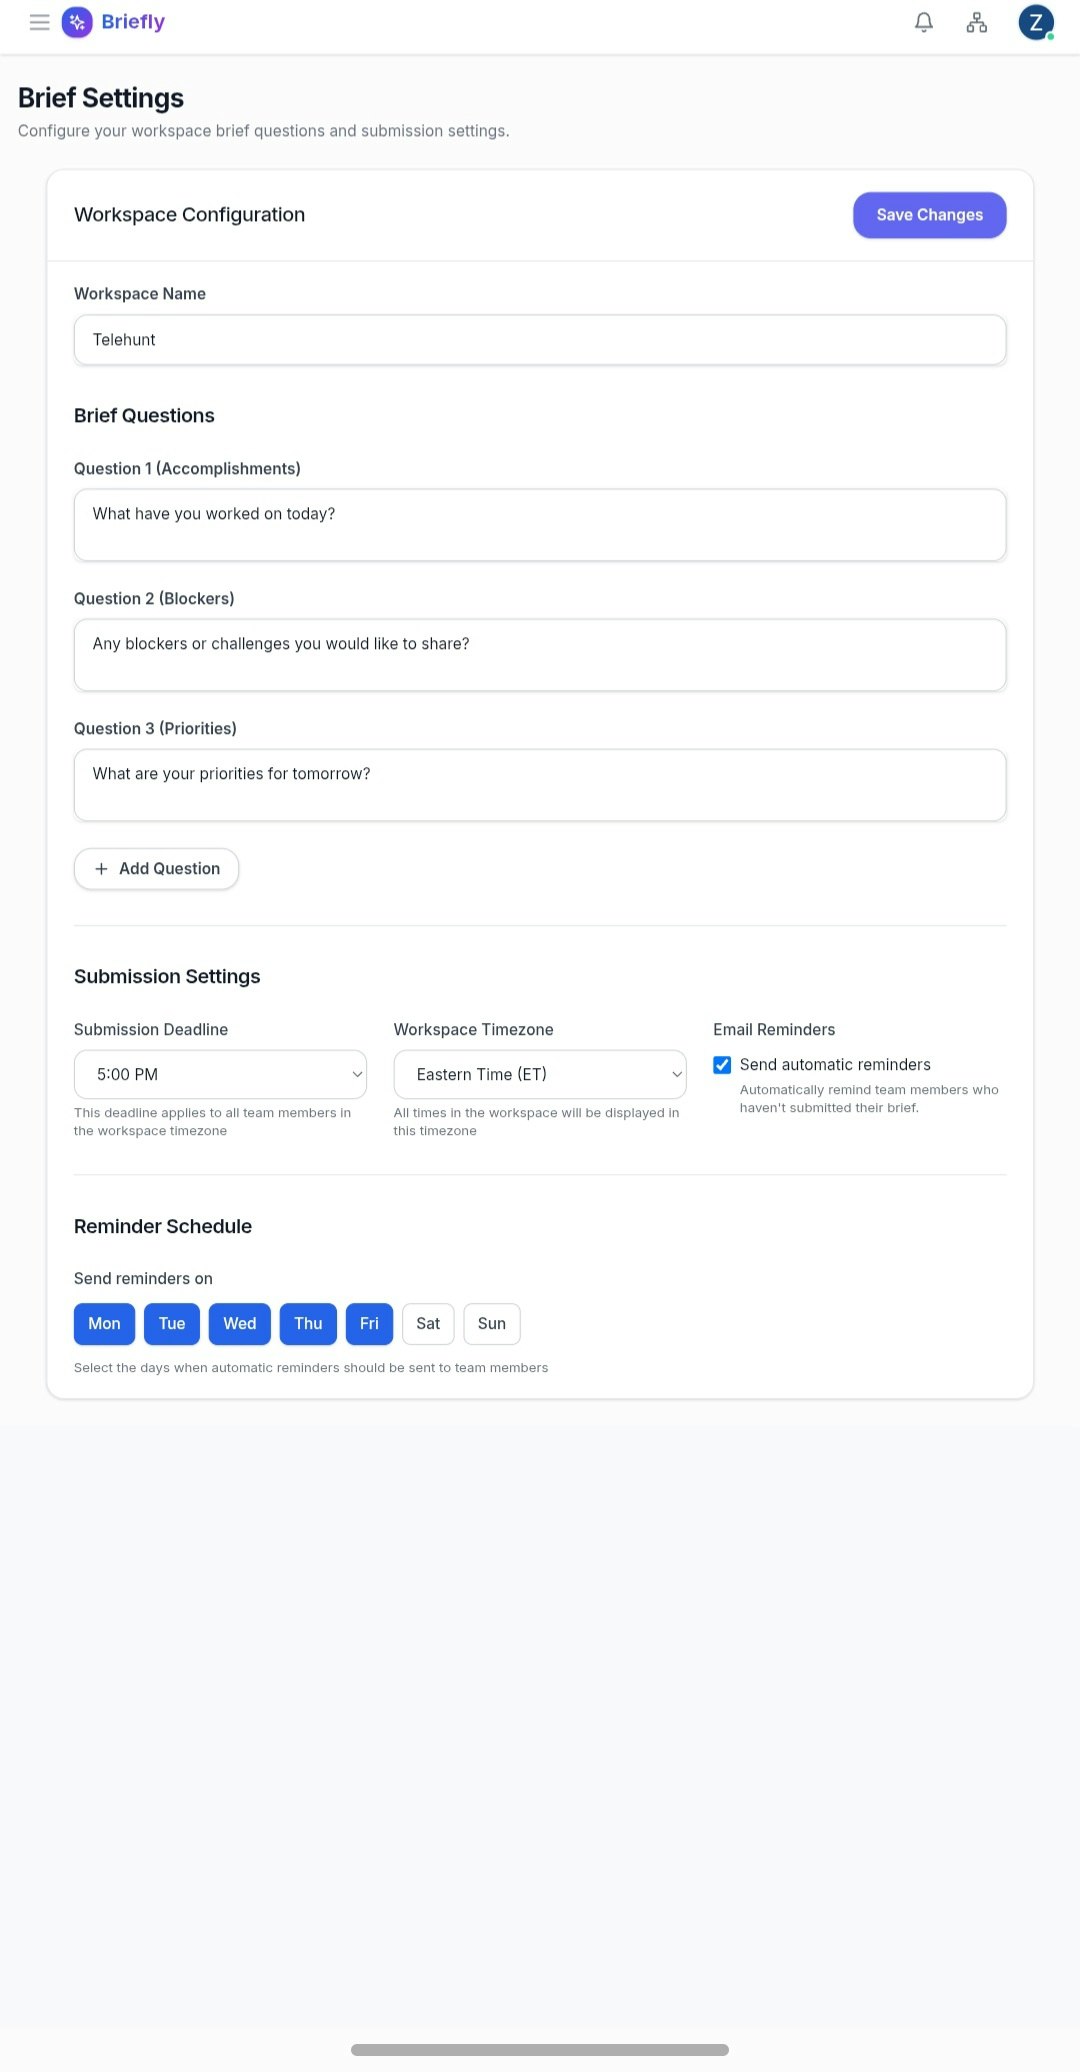This screenshot has height=2072, width=1080.
Task: Focus the Workspace Name field
Action: point(540,340)
